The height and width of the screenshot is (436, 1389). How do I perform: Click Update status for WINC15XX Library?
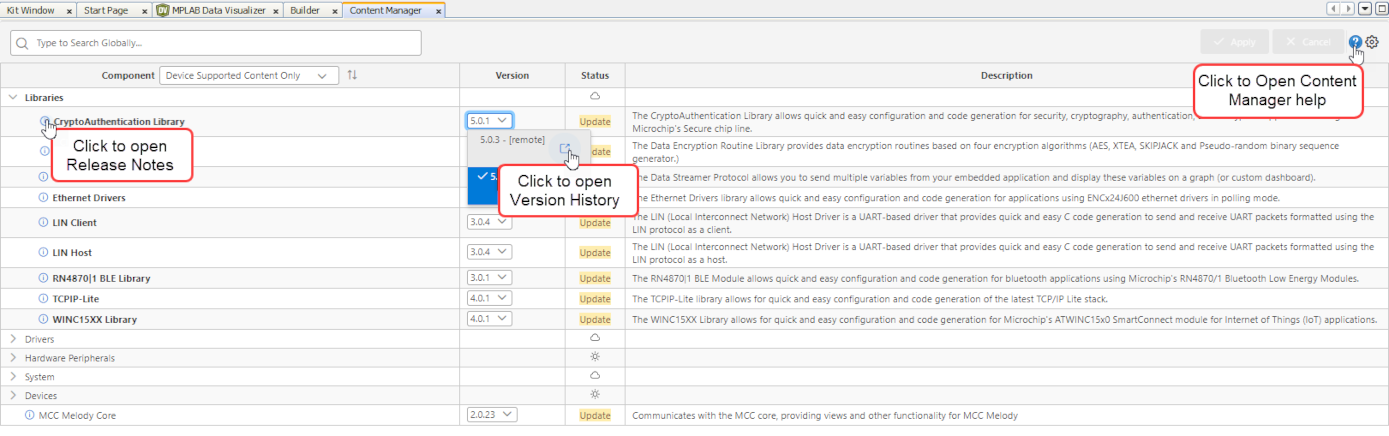tap(595, 320)
